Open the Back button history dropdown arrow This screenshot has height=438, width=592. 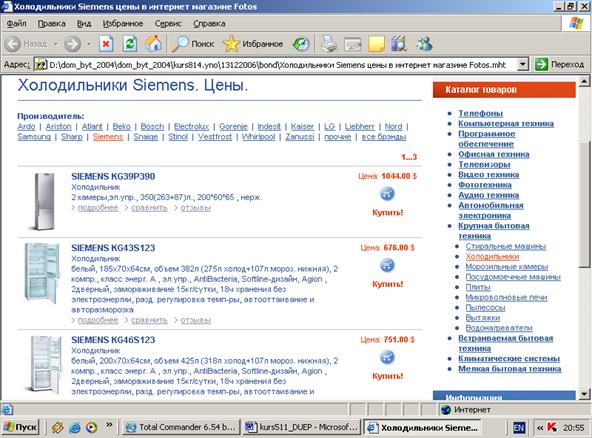56,44
